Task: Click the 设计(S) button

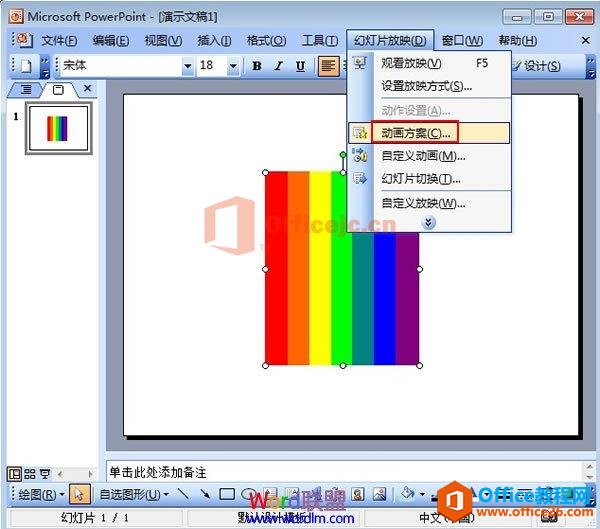Action: pyautogui.click(x=536, y=66)
